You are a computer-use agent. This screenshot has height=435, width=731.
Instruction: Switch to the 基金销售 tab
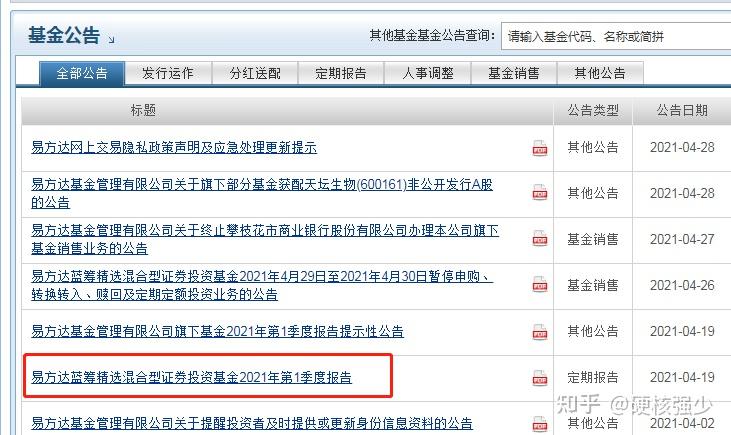(x=514, y=73)
